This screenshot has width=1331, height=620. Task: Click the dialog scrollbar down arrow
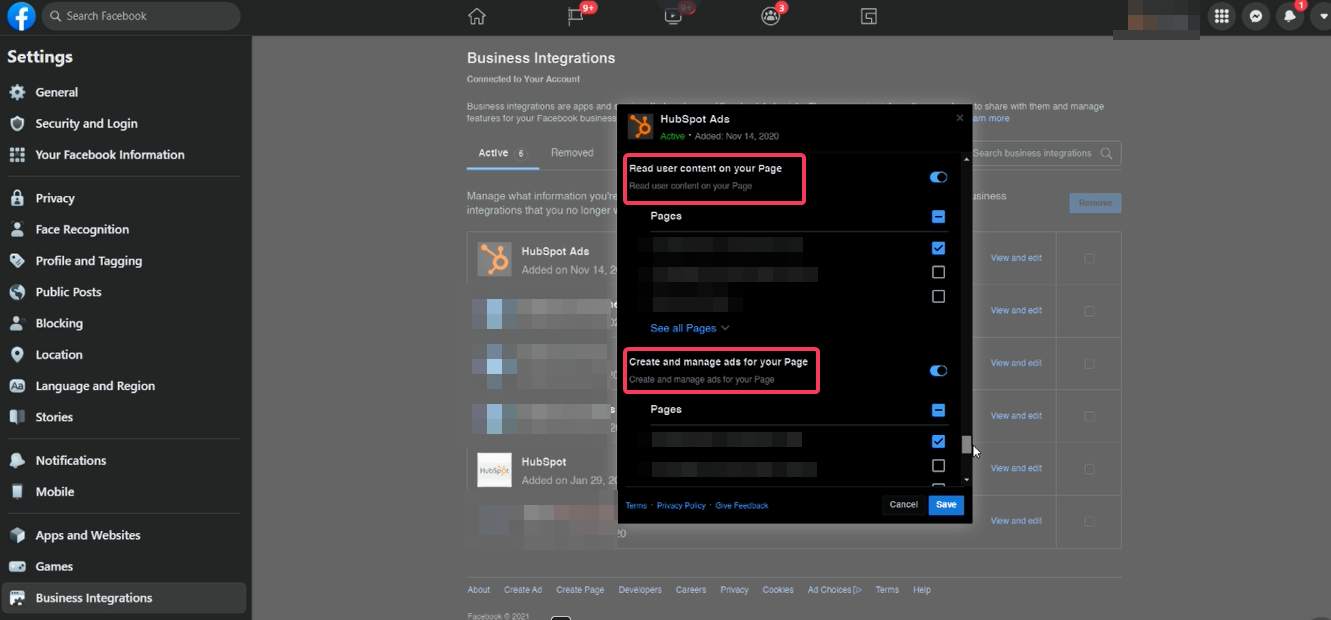click(x=966, y=481)
